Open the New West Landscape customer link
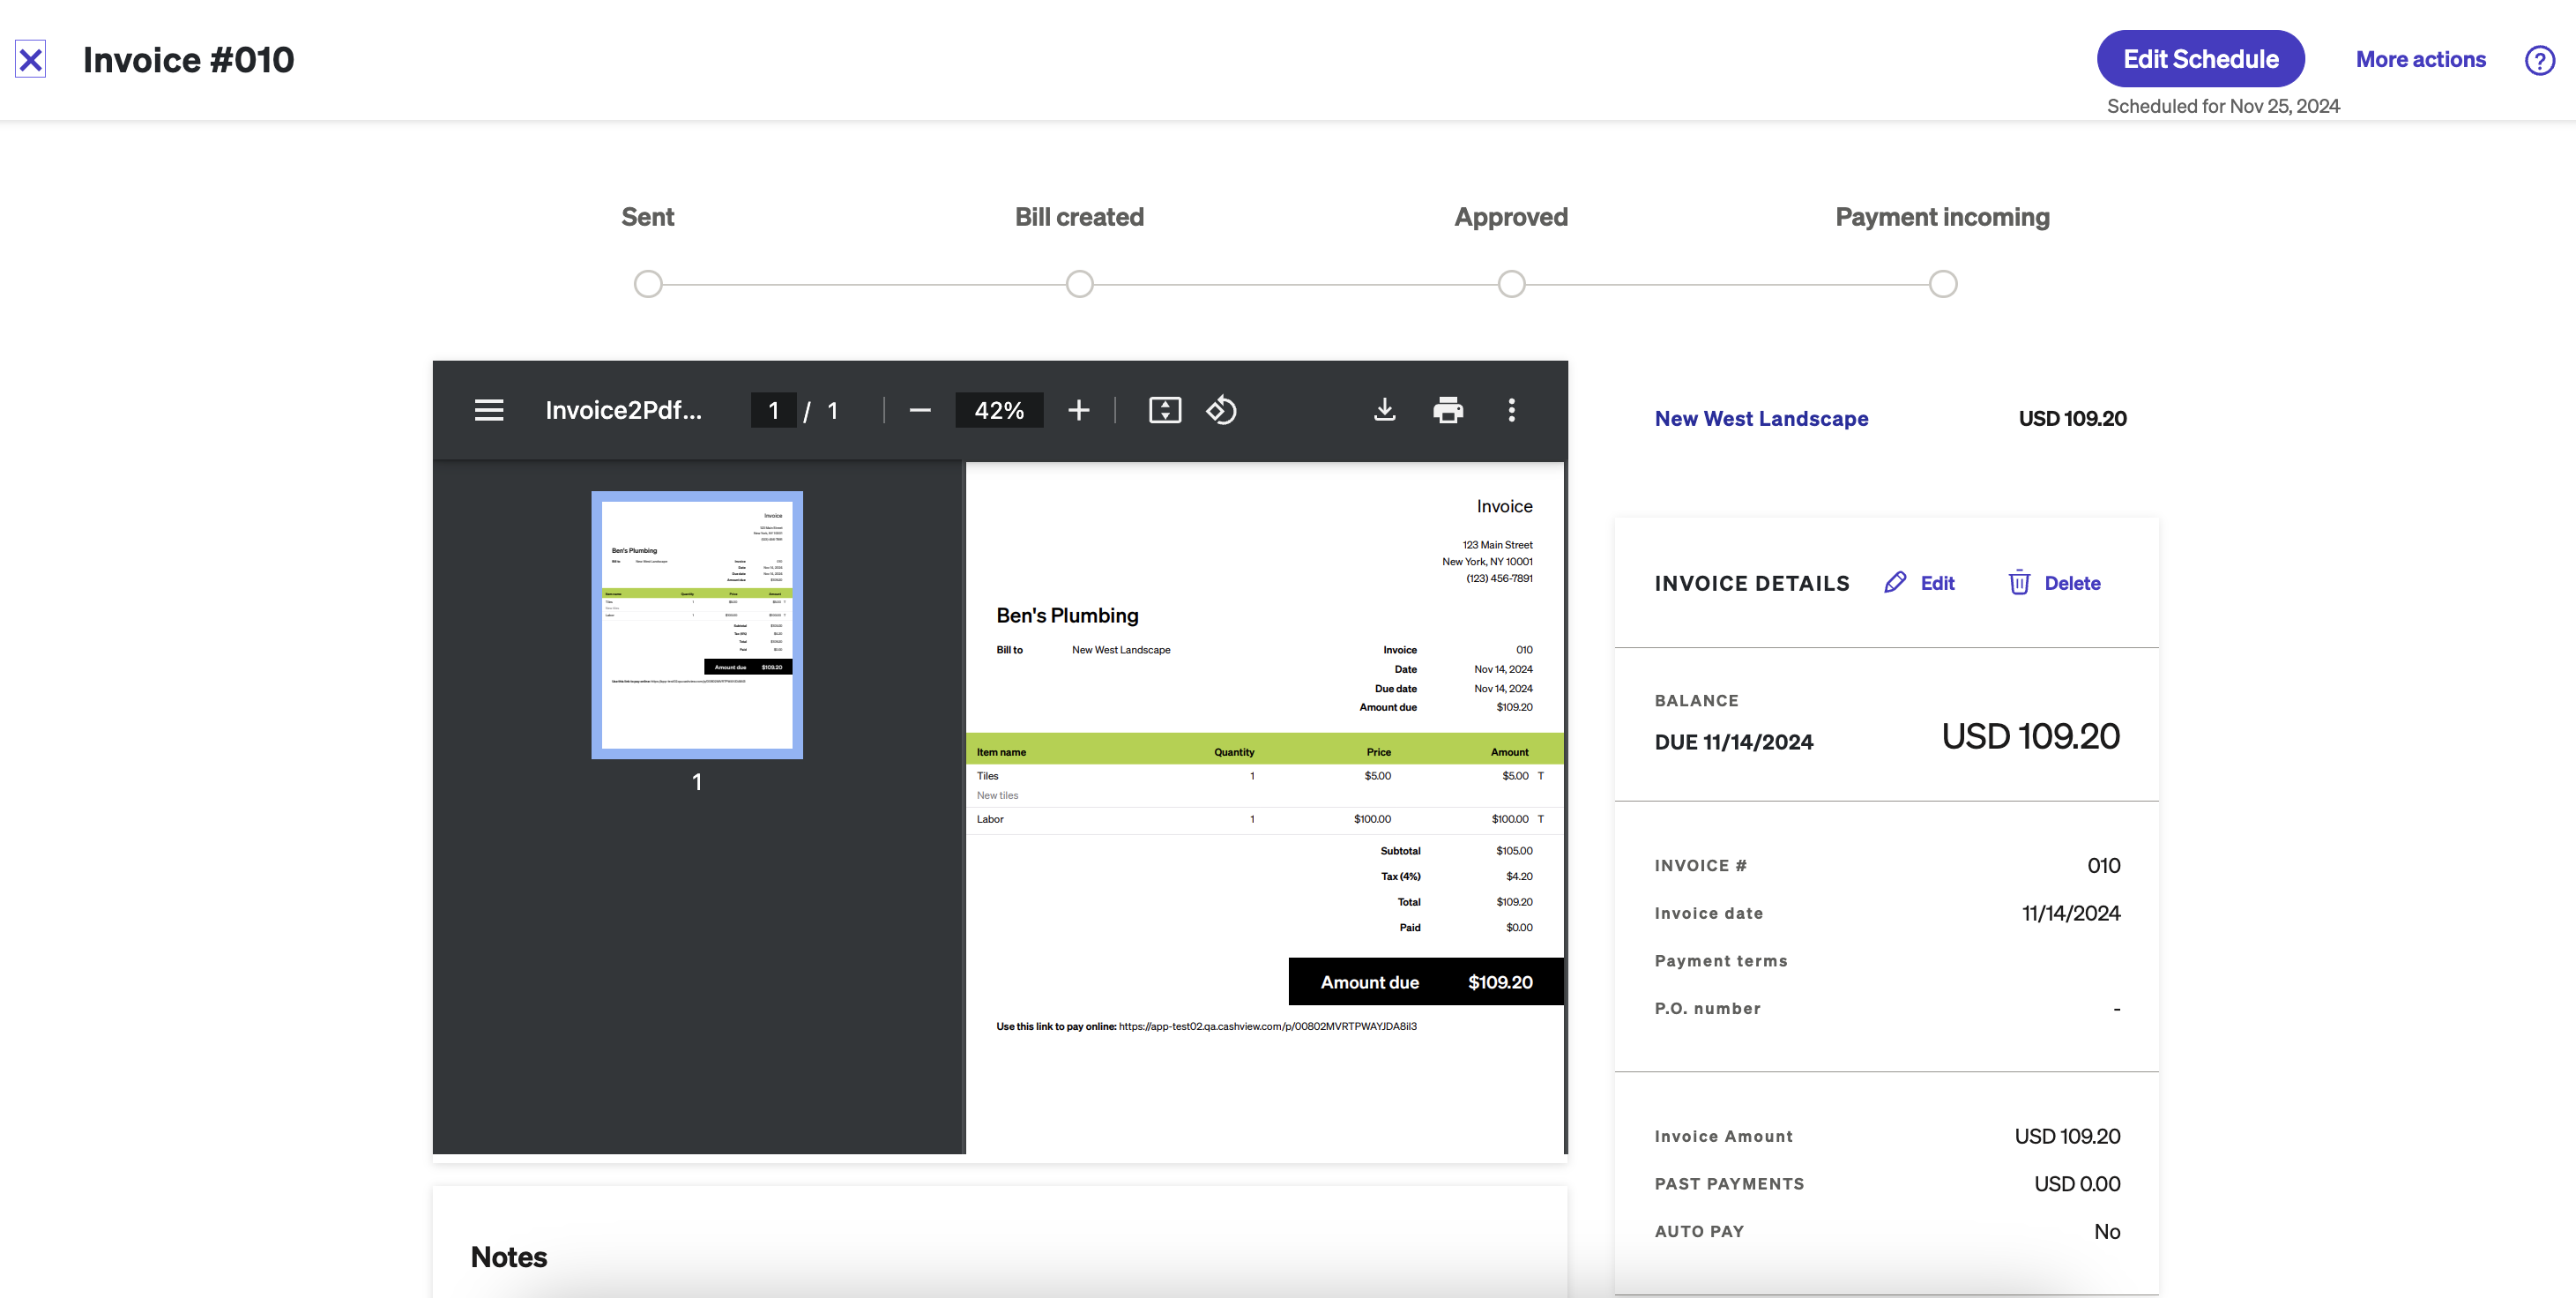This screenshot has width=2576, height=1298. [1761, 419]
